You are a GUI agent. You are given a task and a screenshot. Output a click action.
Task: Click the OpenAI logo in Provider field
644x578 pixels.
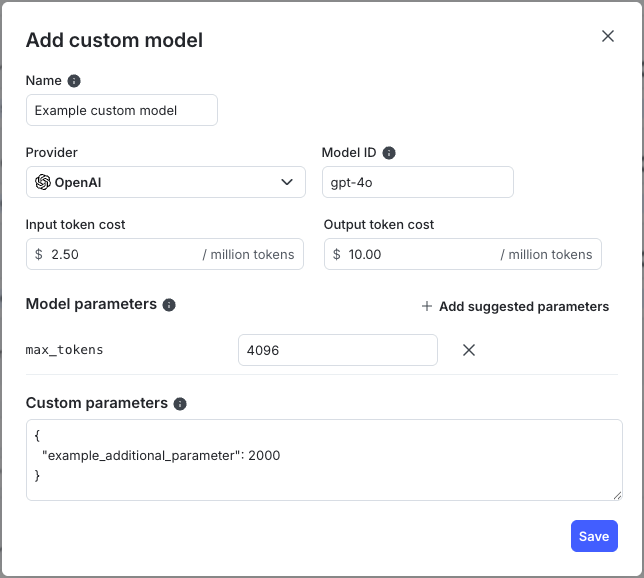point(42,182)
